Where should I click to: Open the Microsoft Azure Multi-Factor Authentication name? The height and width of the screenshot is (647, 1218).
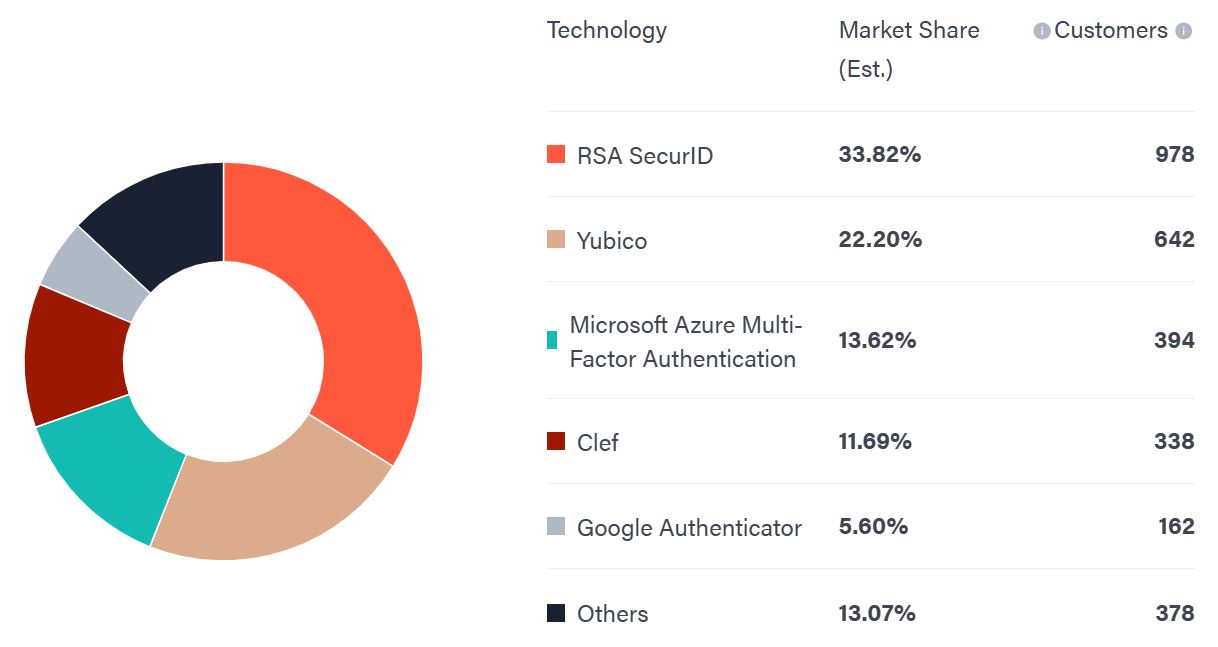click(686, 341)
